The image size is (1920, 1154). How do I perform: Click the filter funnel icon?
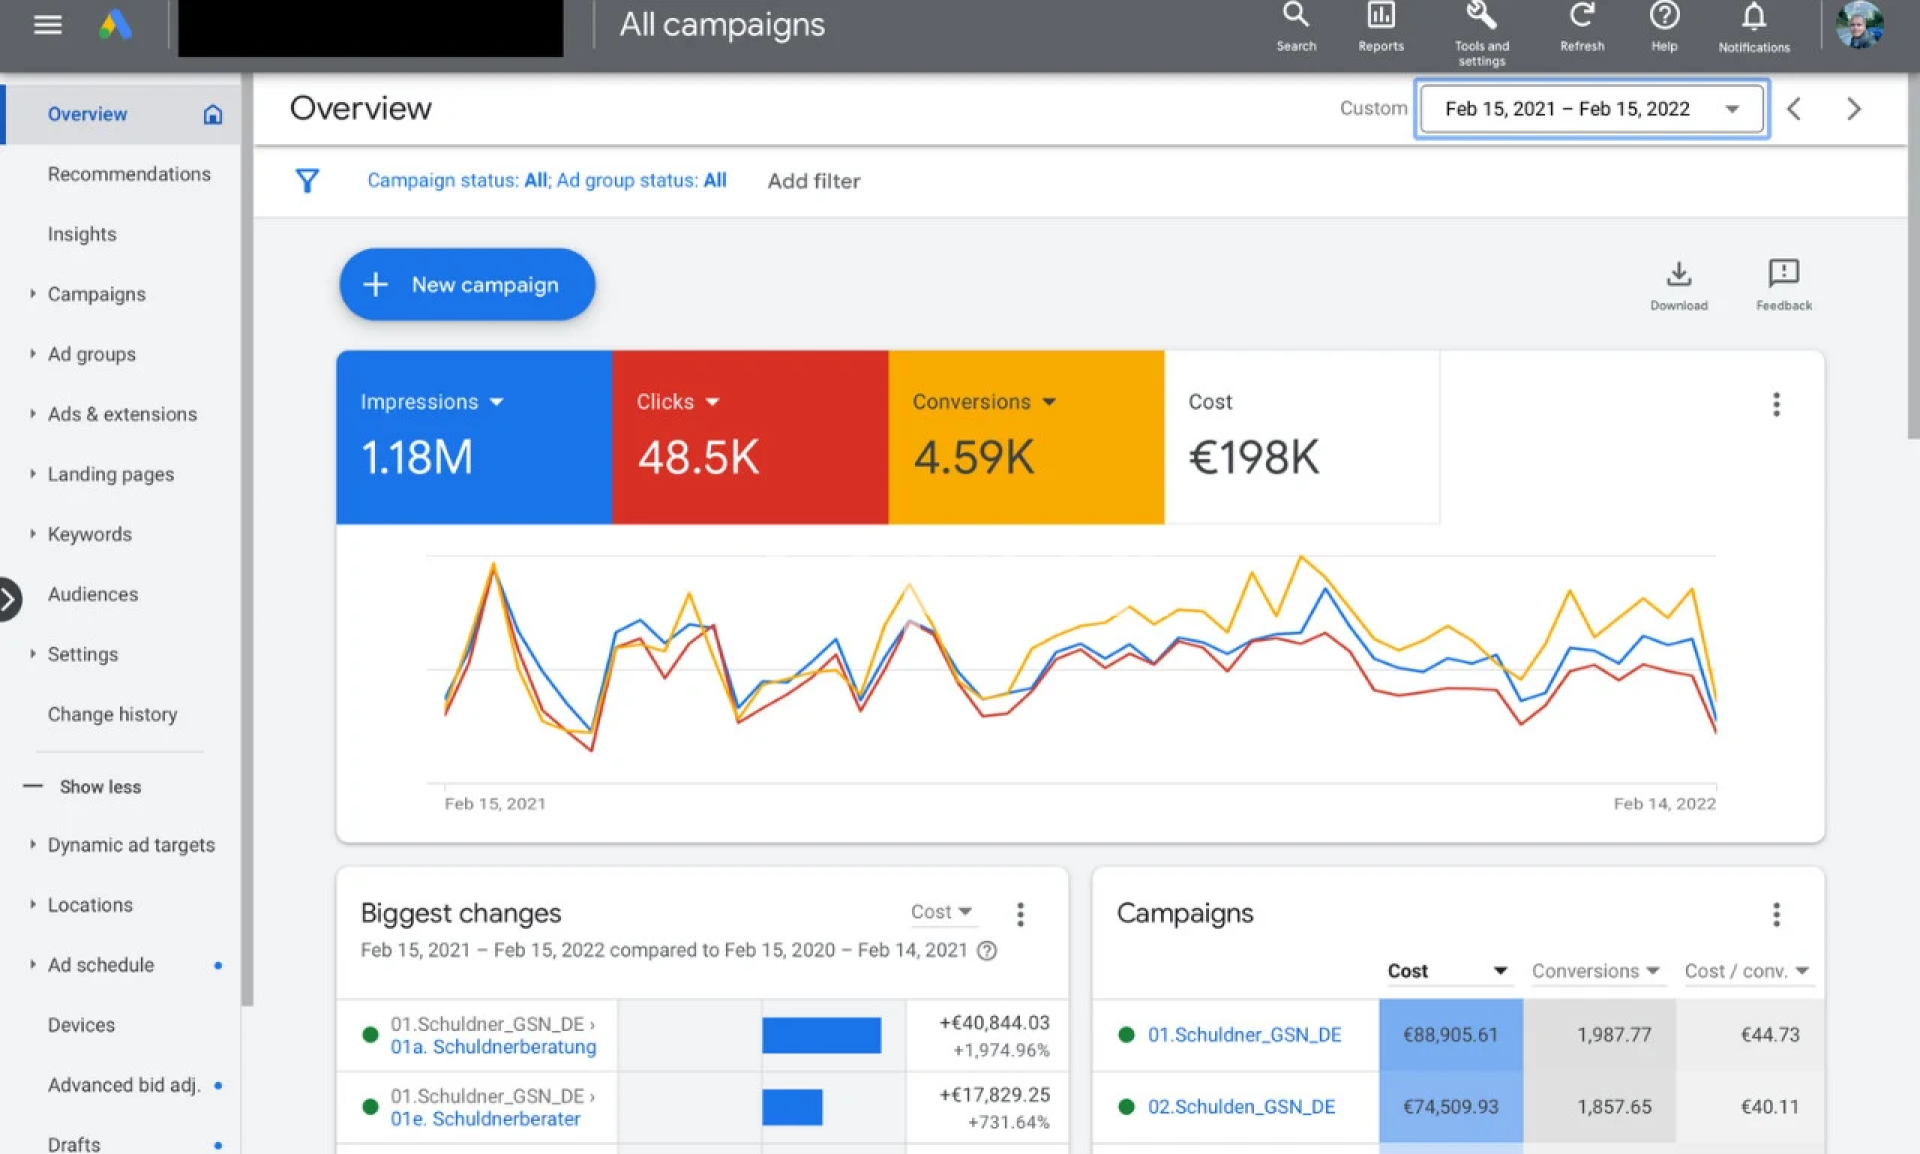pyautogui.click(x=307, y=181)
